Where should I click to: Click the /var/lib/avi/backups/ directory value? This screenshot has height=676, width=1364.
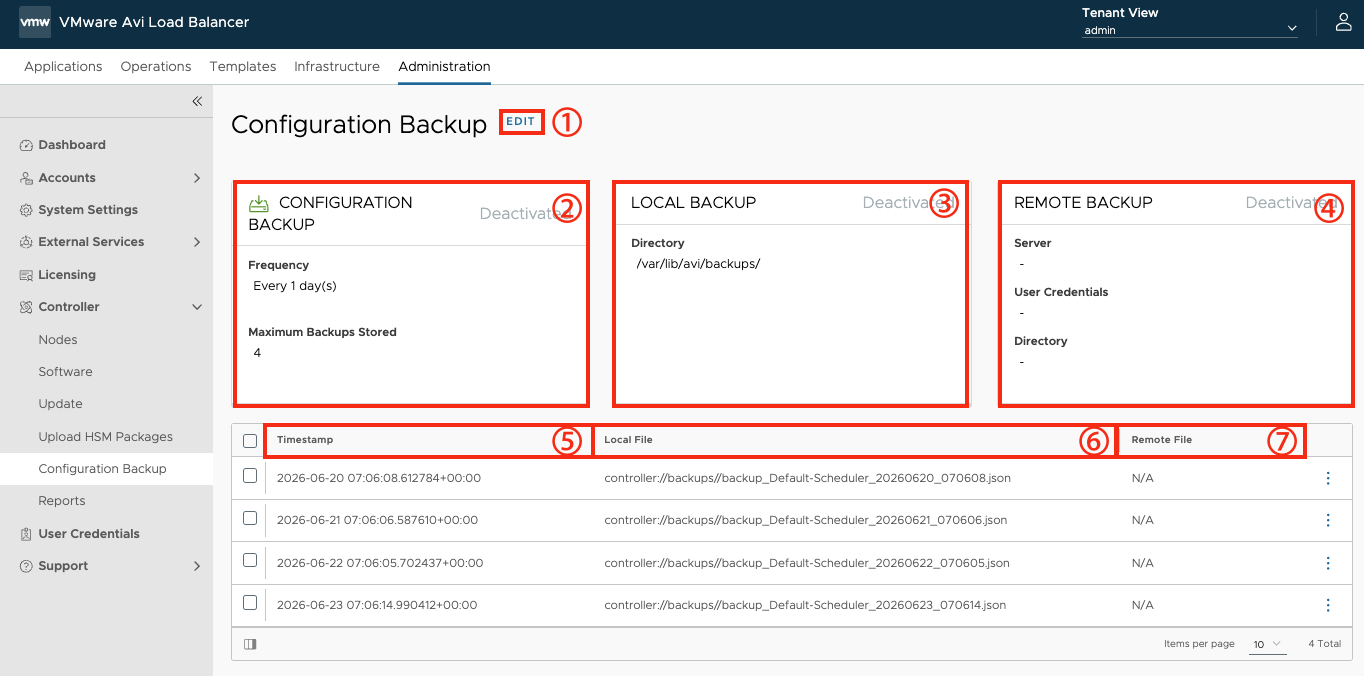coord(698,264)
